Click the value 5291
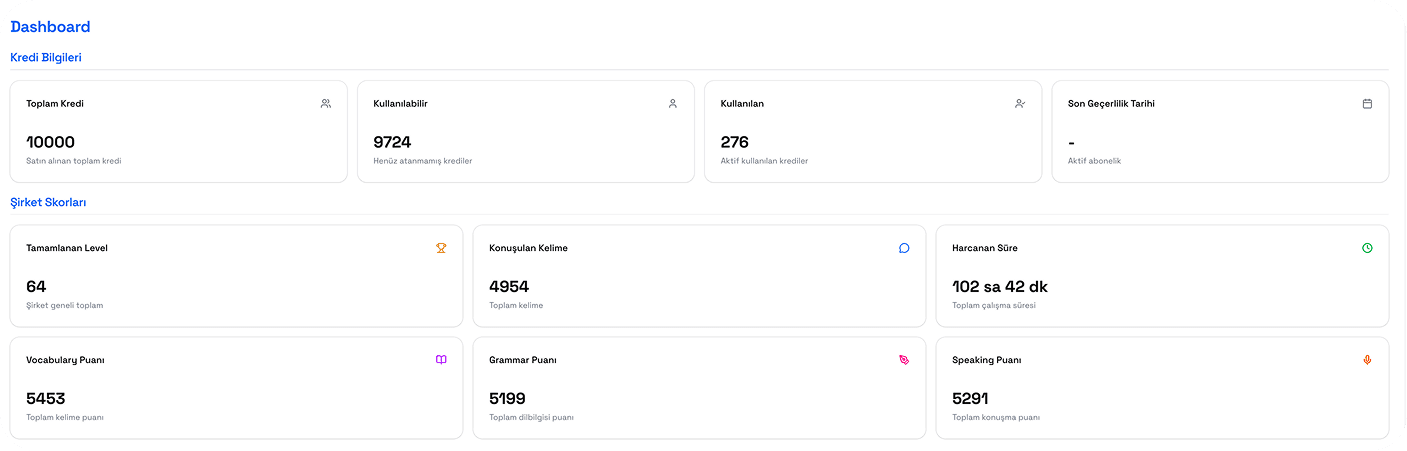Screen dimensions: 1407x451 coord(971,398)
